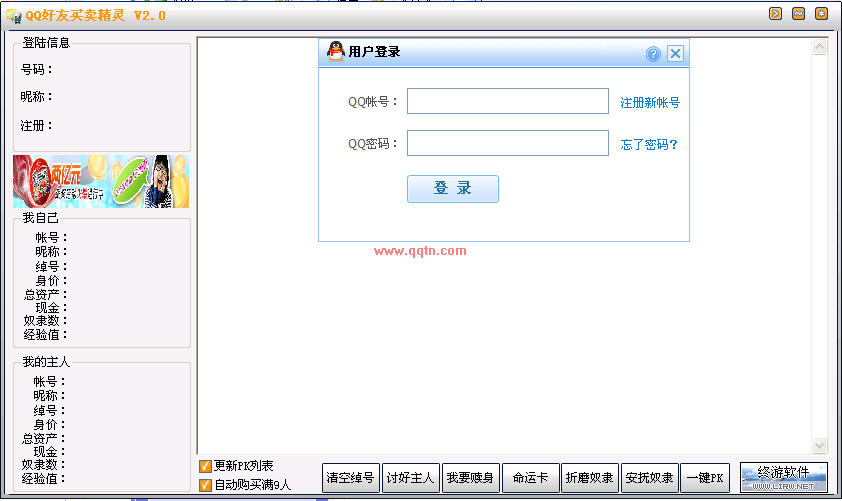Click the advertisement banner image in the left panel
The height and width of the screenshot is (501, 842).
click(101, 181)
